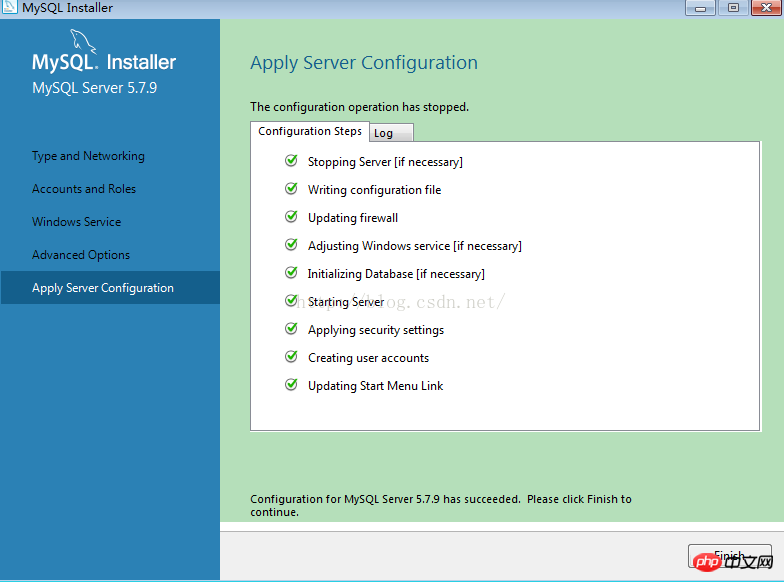Go to the Accounts and Roles step
The height and width of the screenshot is (582, 784).
tap(84, 189)
